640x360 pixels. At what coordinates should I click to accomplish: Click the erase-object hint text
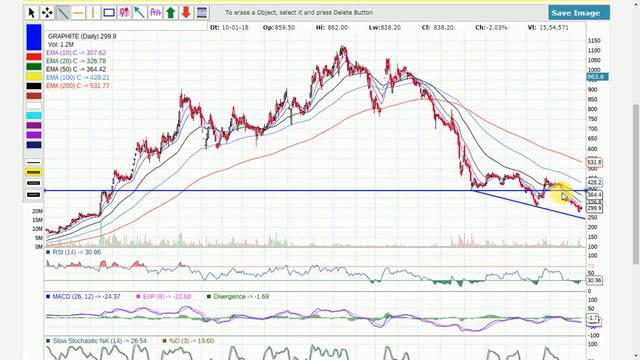[x=299, y=13]
